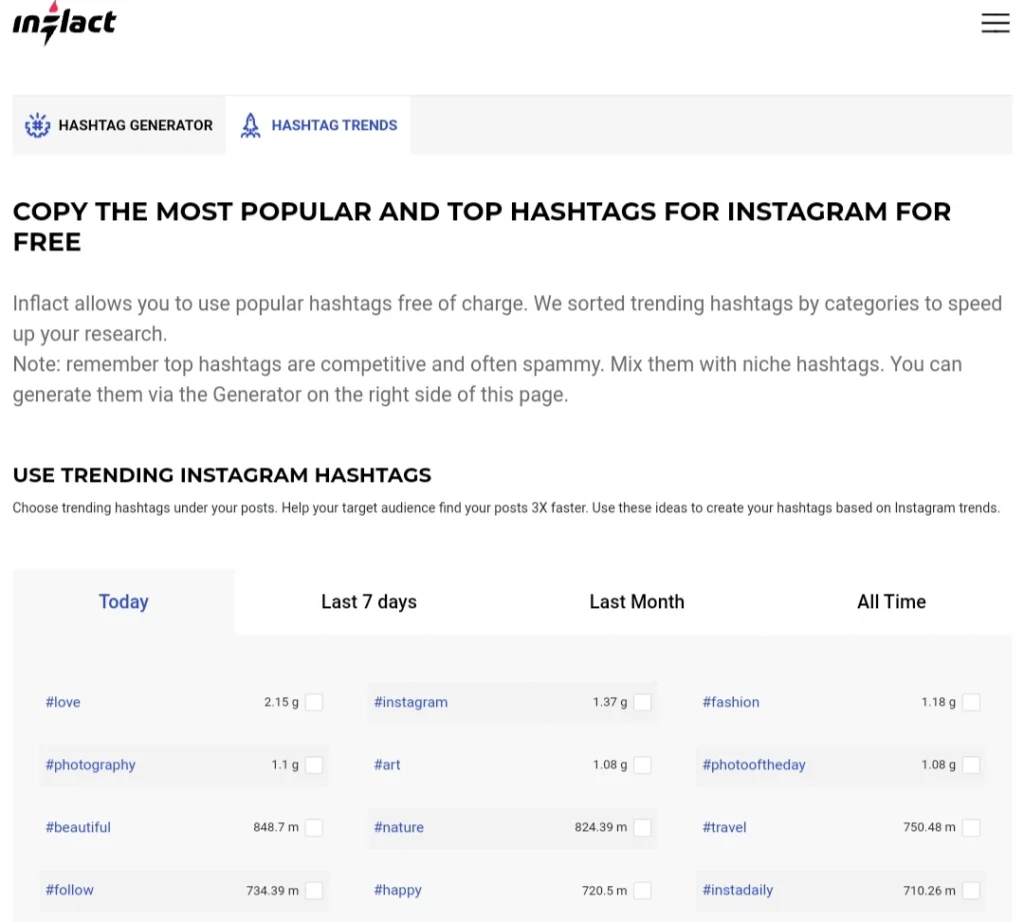
Task: Click the 734.39 m count value
Action: pyautogui.click(x=272, y=890)
